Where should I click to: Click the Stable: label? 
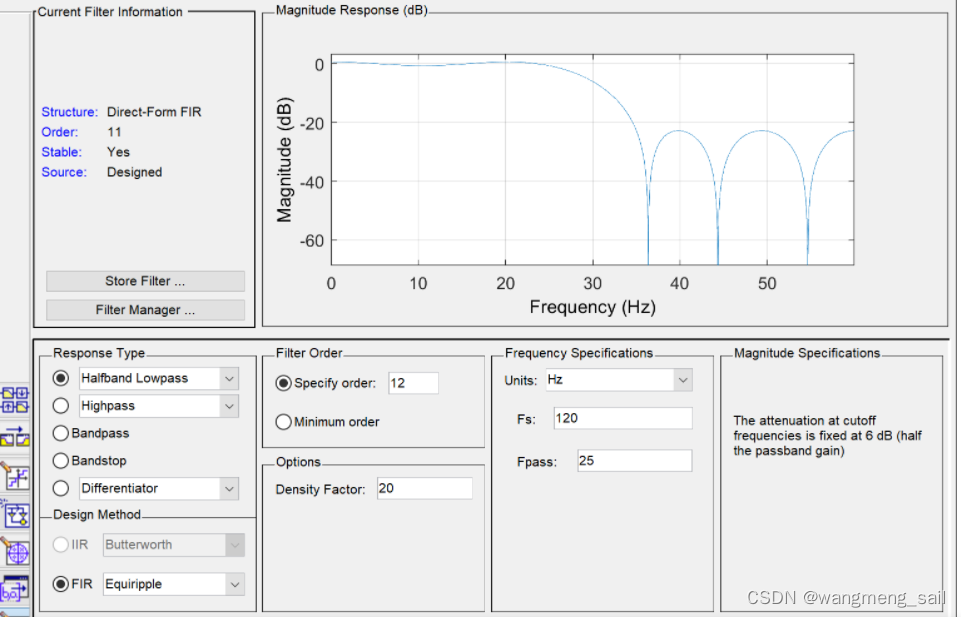pos(61,152)
